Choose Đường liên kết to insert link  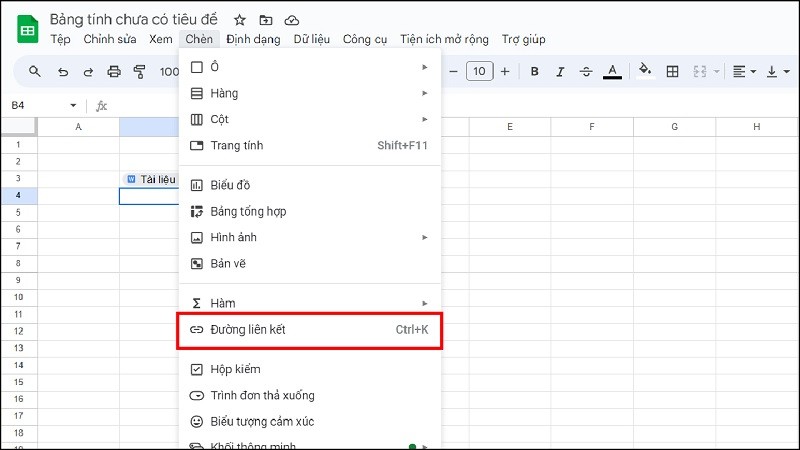pos(310,330)
